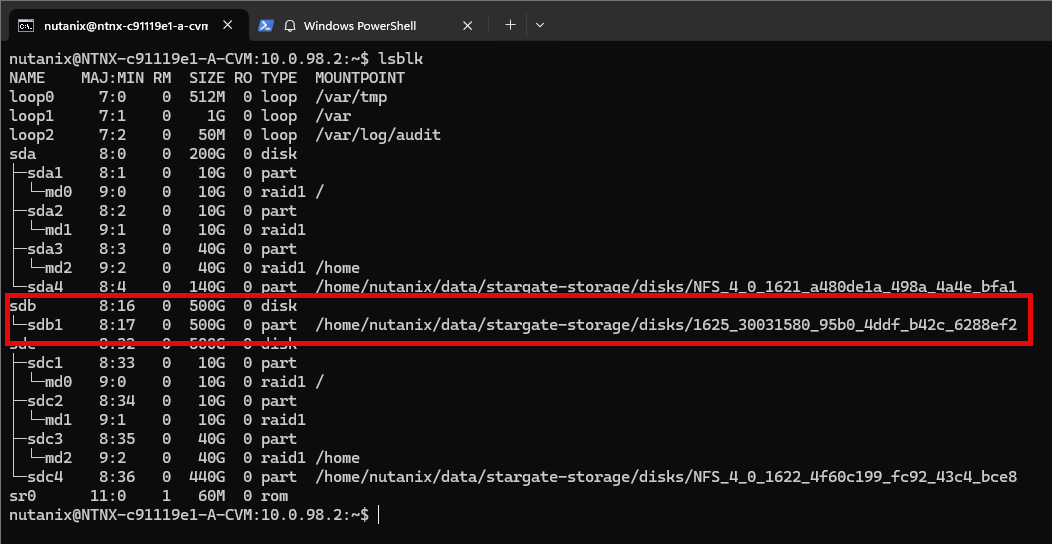Click the '8:36' MAJ:MIN value
The height and width of the screenshot is (544, 1052).
[x=117, y=477]
